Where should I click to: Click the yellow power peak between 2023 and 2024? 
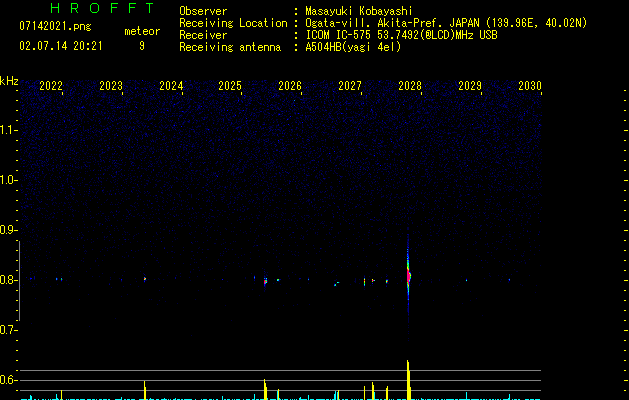(145, 390)
